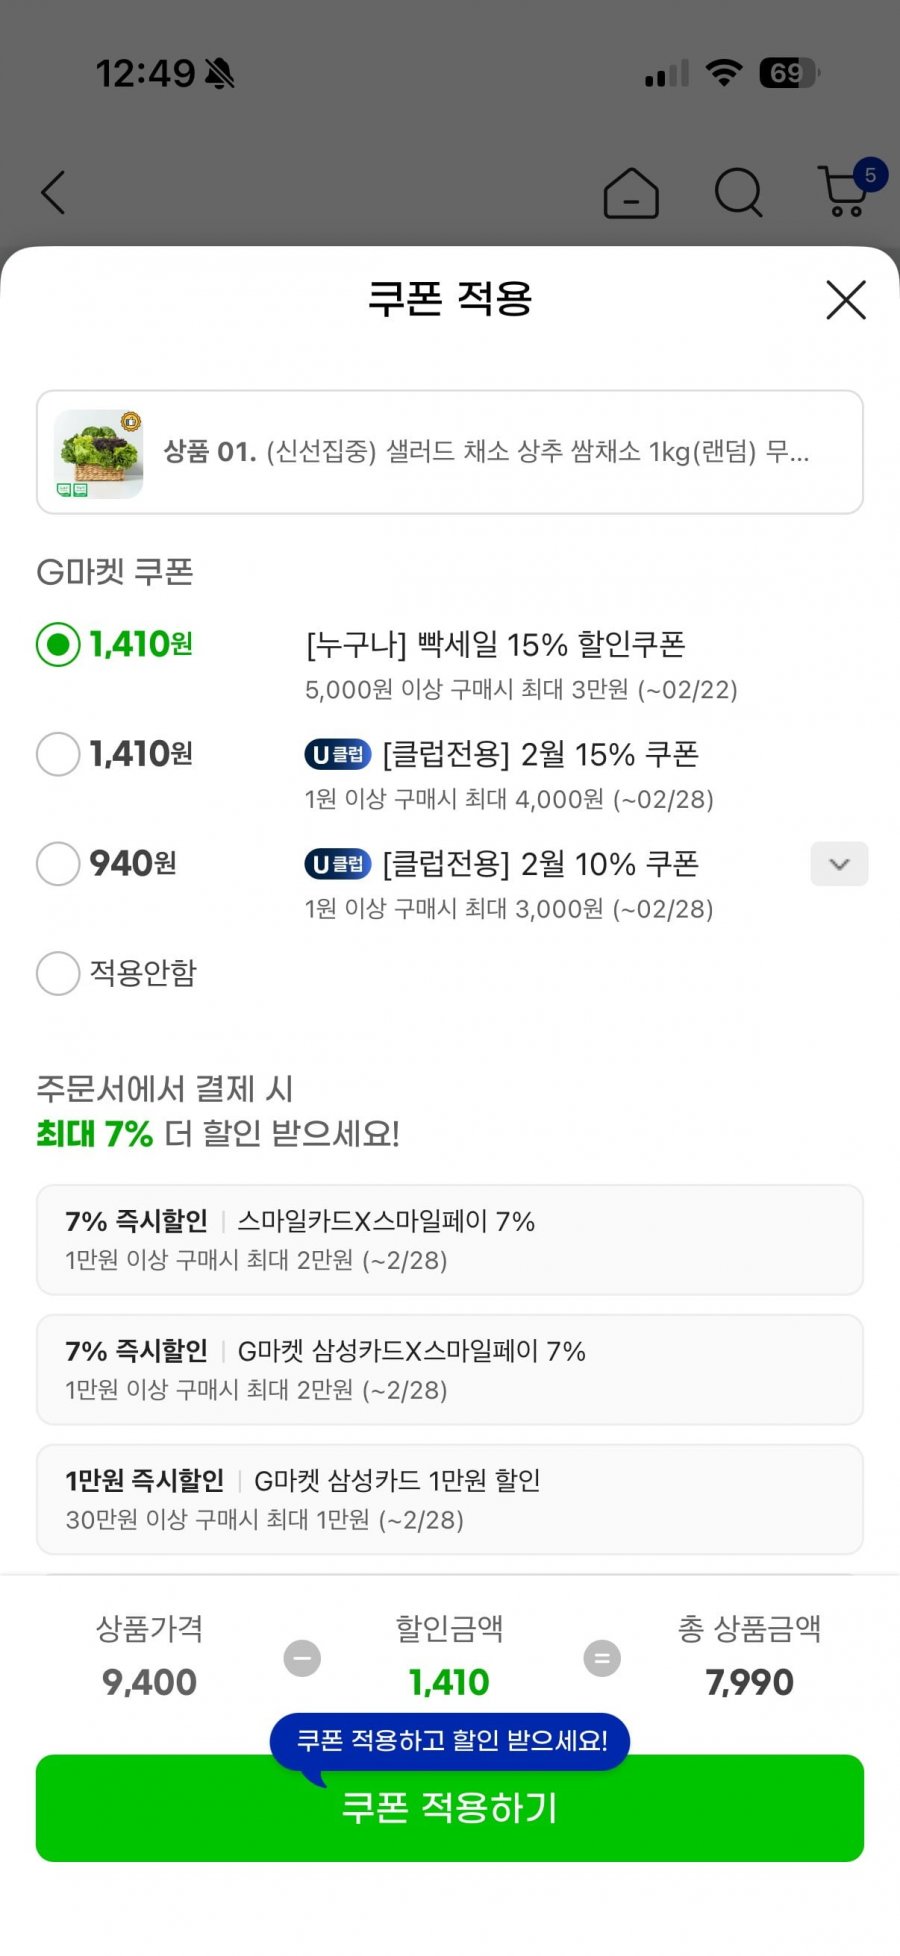900x1956 pixels.
Task: Expand the chevron dropdown beside 10% coupon
Action: [839, 864]
